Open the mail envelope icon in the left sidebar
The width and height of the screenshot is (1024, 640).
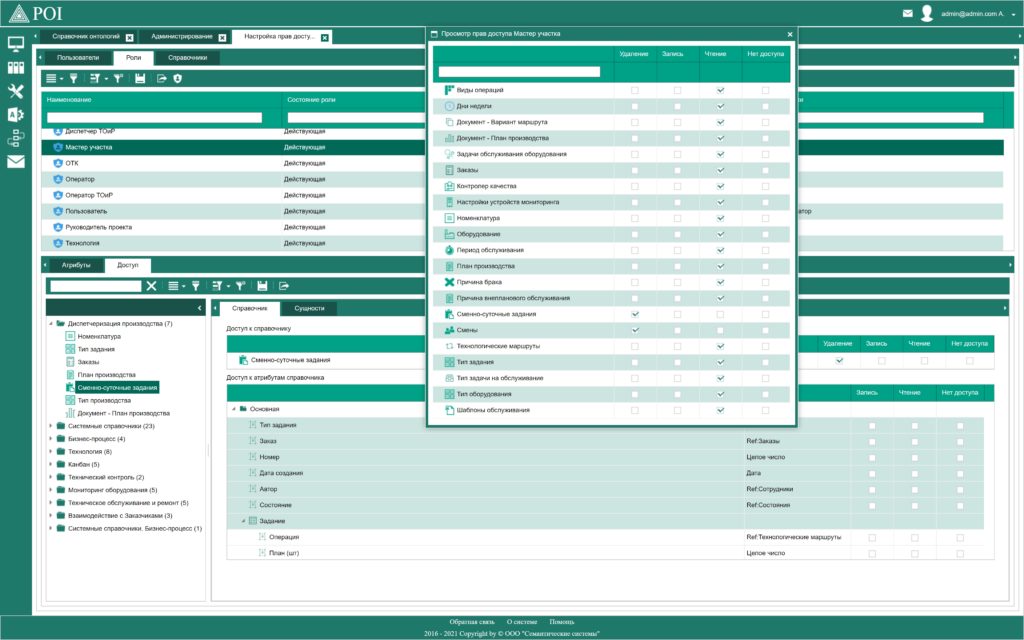(x=16, y=161)
